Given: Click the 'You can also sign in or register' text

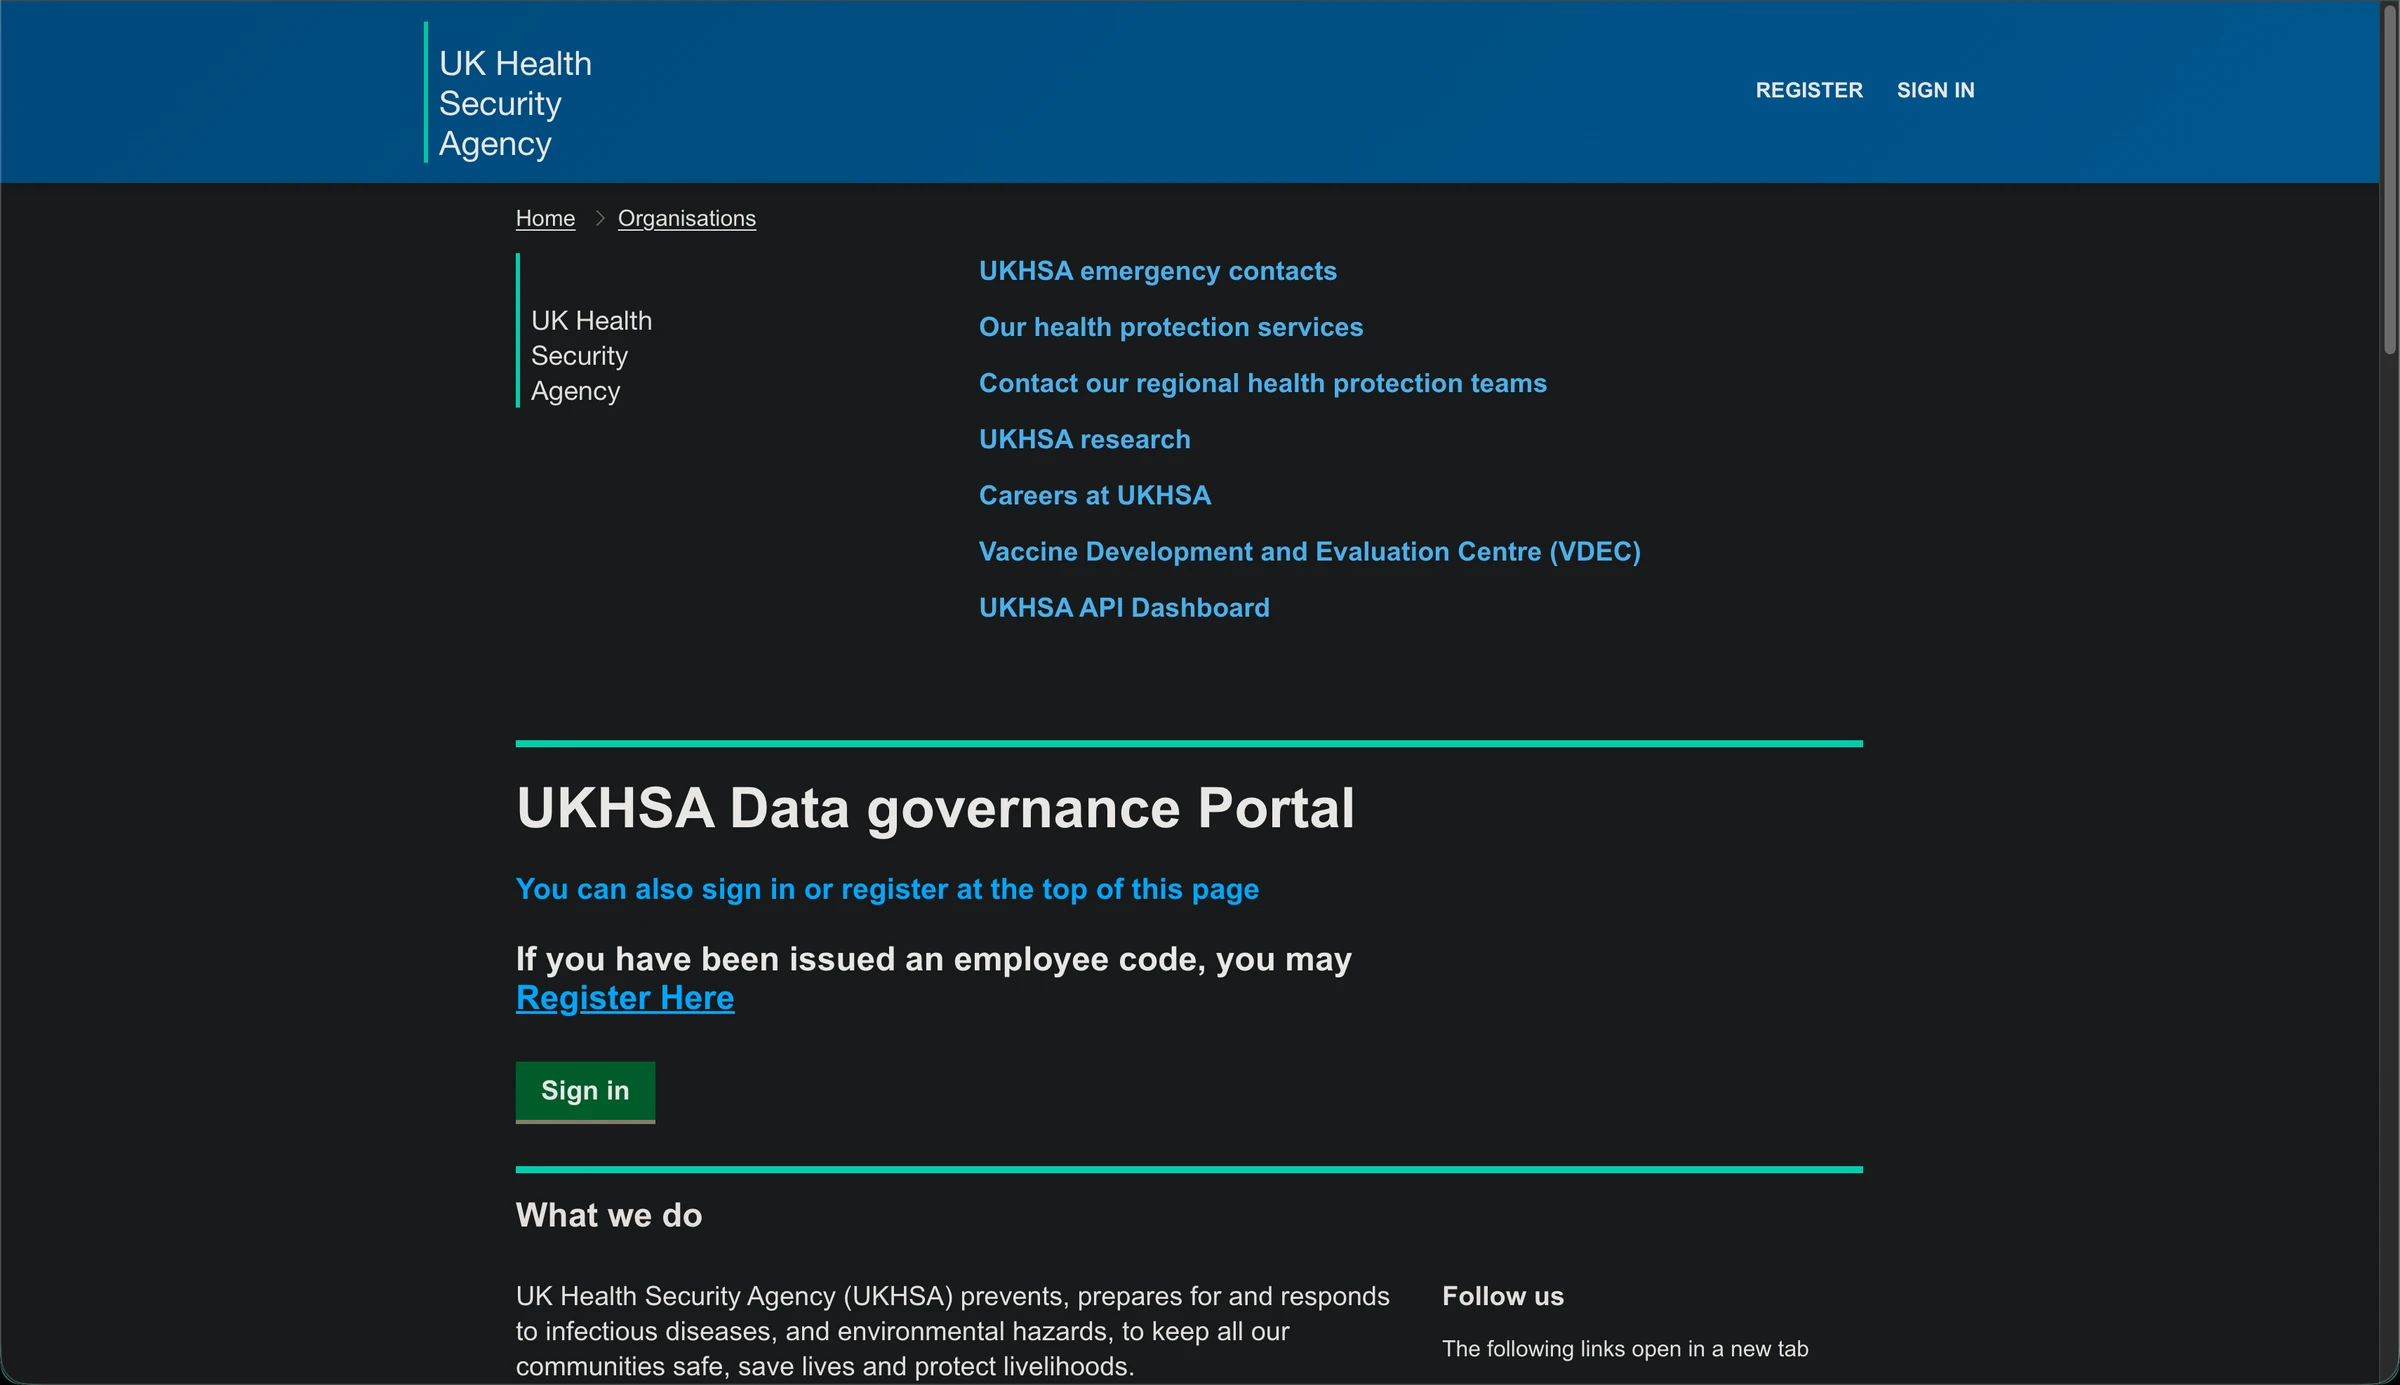Looking at the screenshot, I should coord(887,889).
